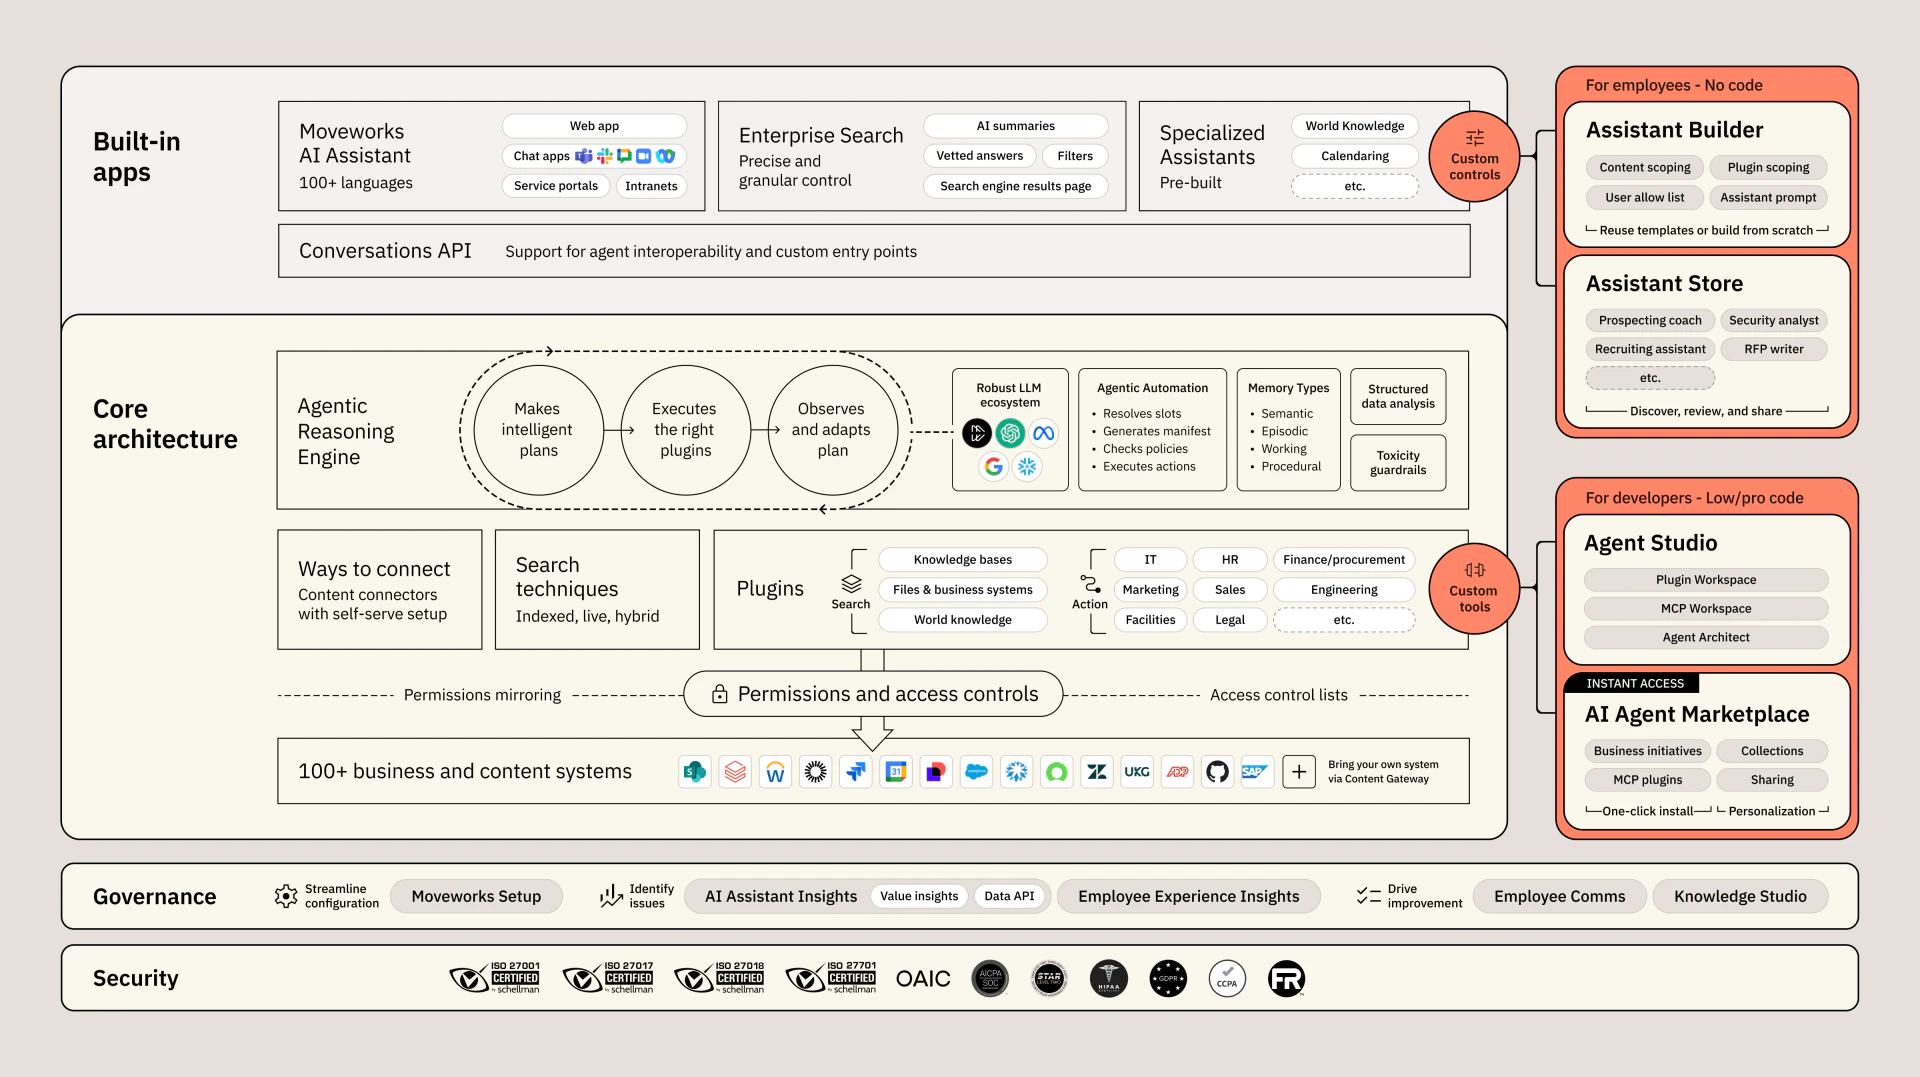The width and height of the screenshot is (1920, 1077).
Task: Click the OpenAI logo in LLM ecosystem
Action: (1010, 433)
